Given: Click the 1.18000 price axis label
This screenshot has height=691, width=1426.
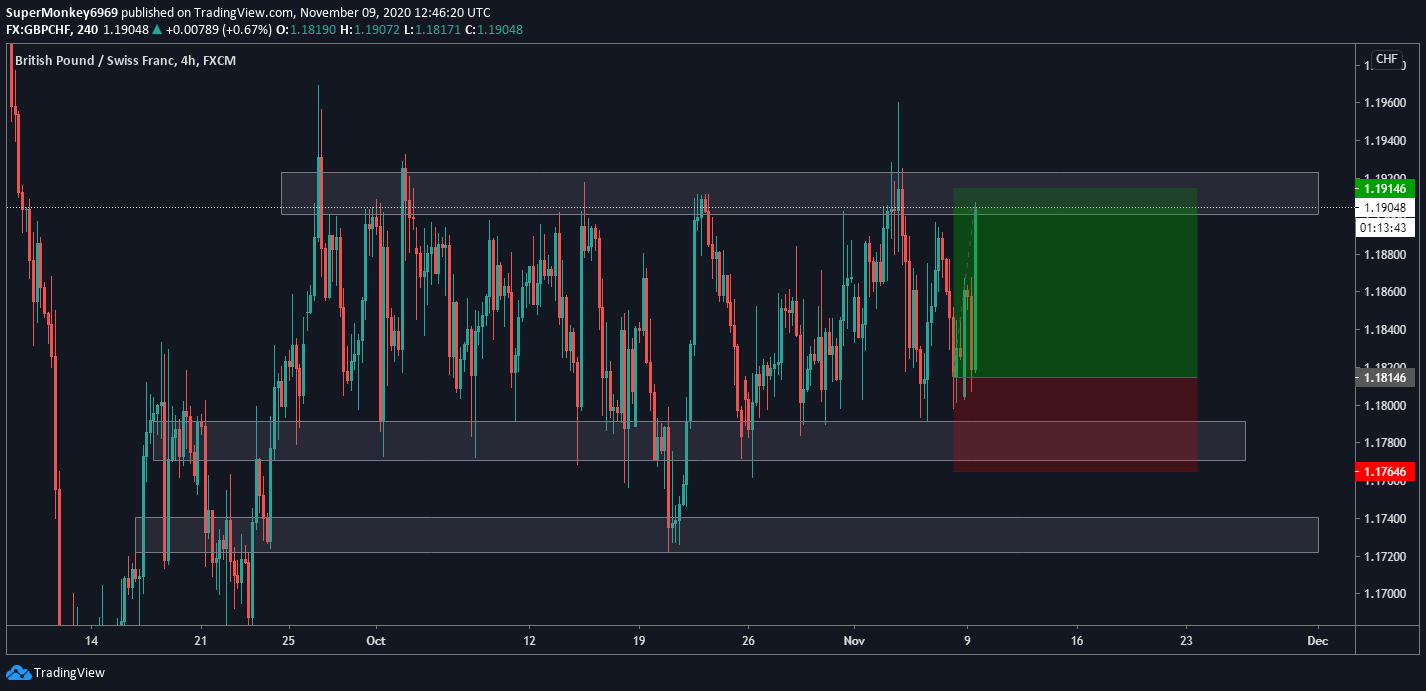Looking at the screenshot, I should pos(1385,406).
